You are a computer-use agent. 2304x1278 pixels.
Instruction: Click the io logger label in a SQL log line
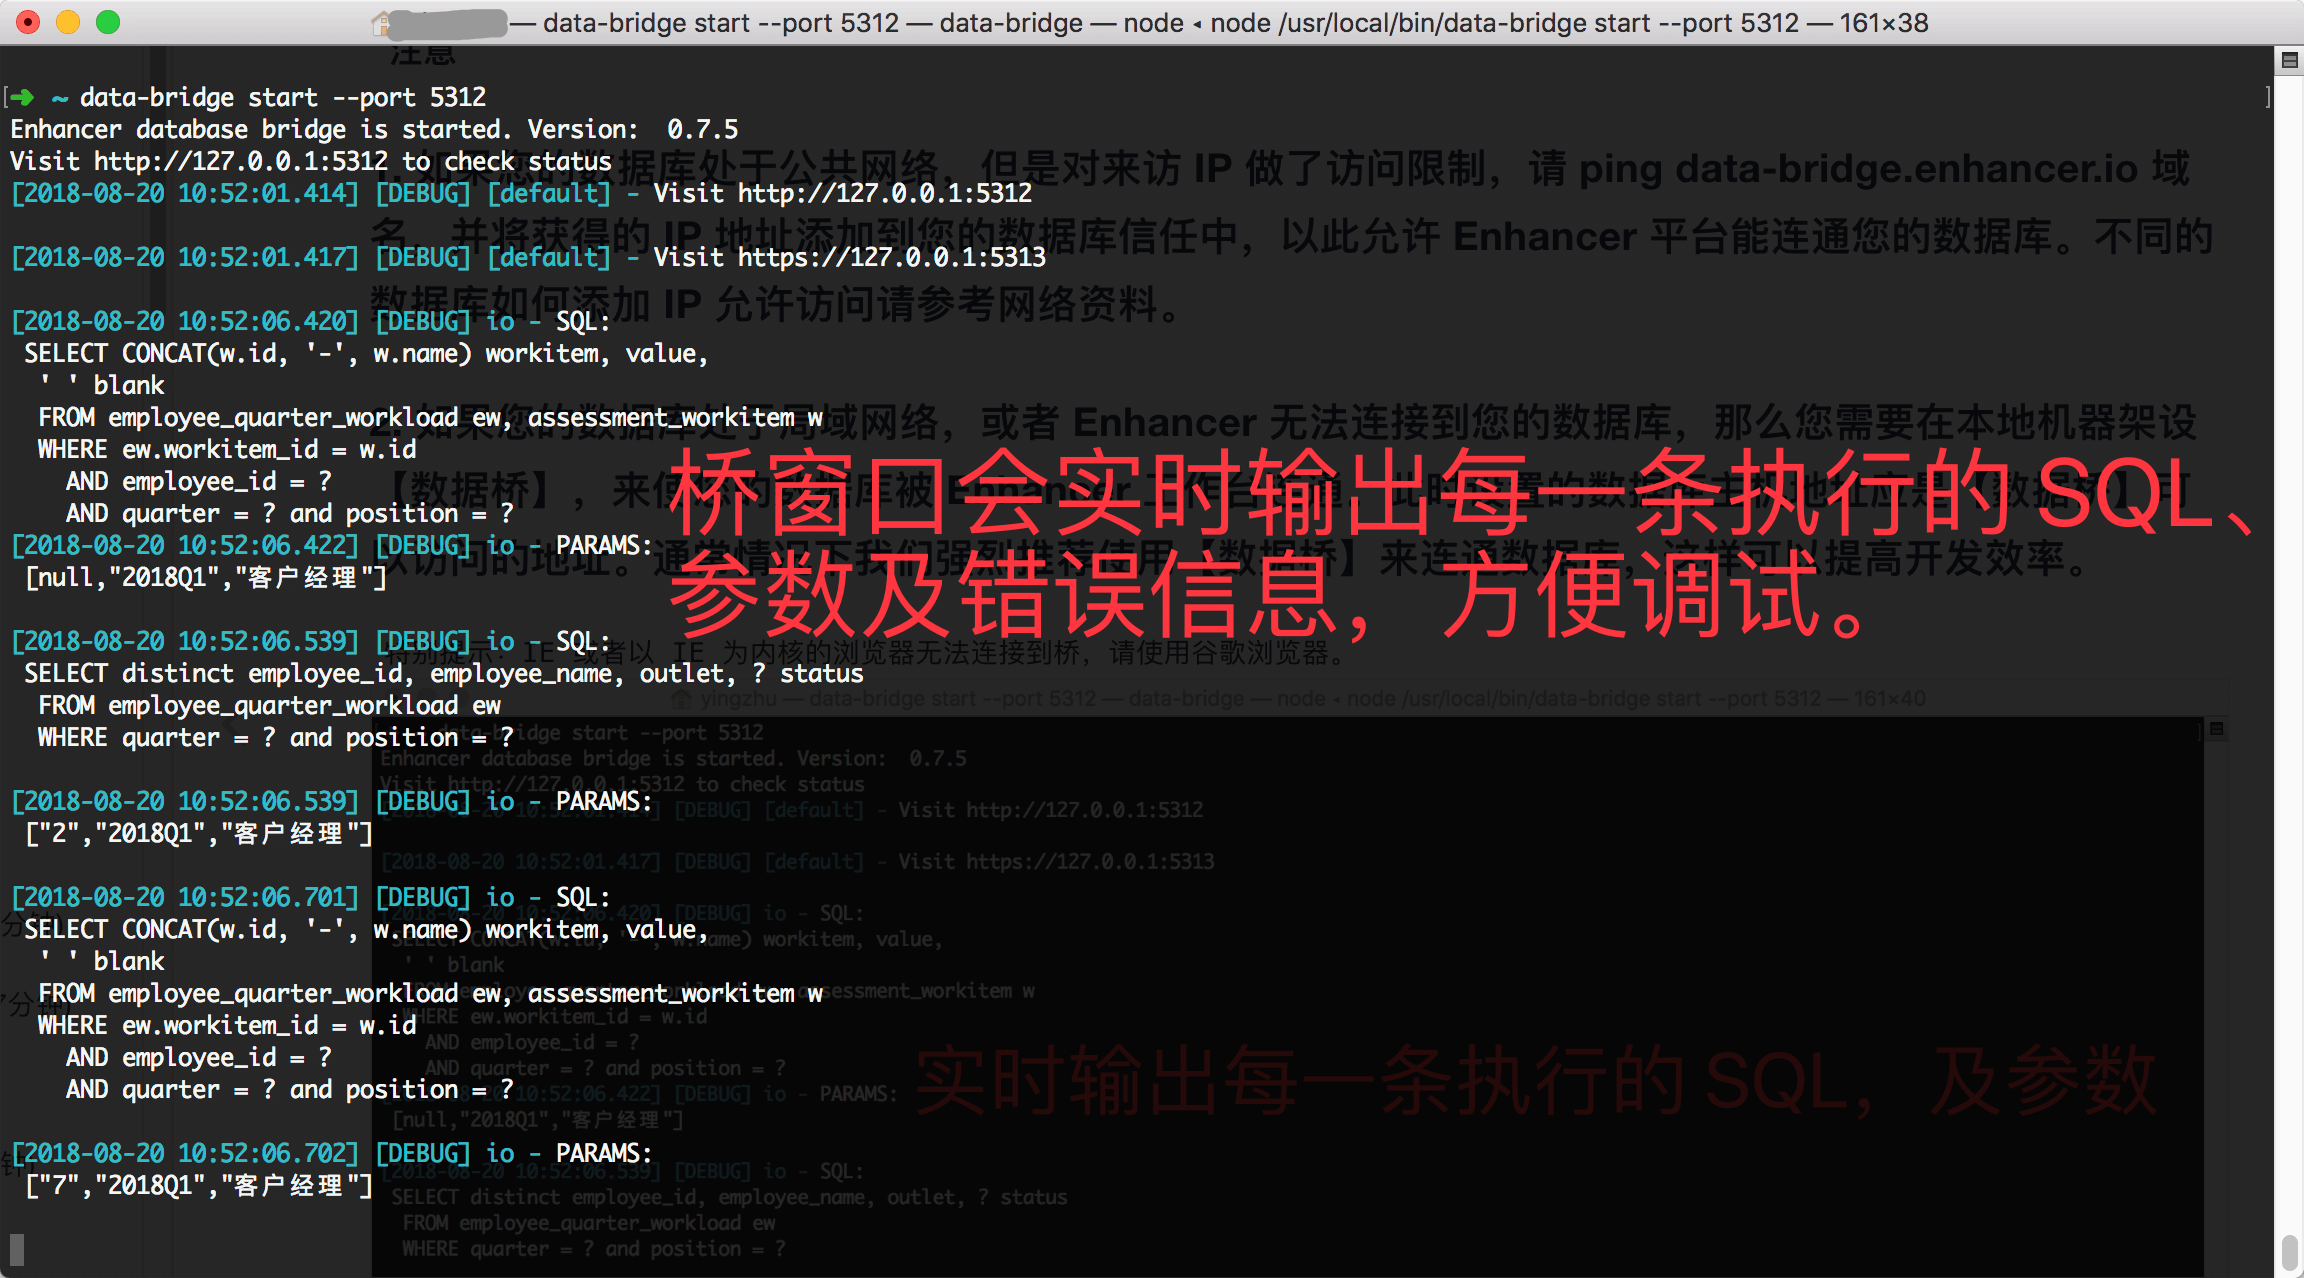click(x=501, y=321)
